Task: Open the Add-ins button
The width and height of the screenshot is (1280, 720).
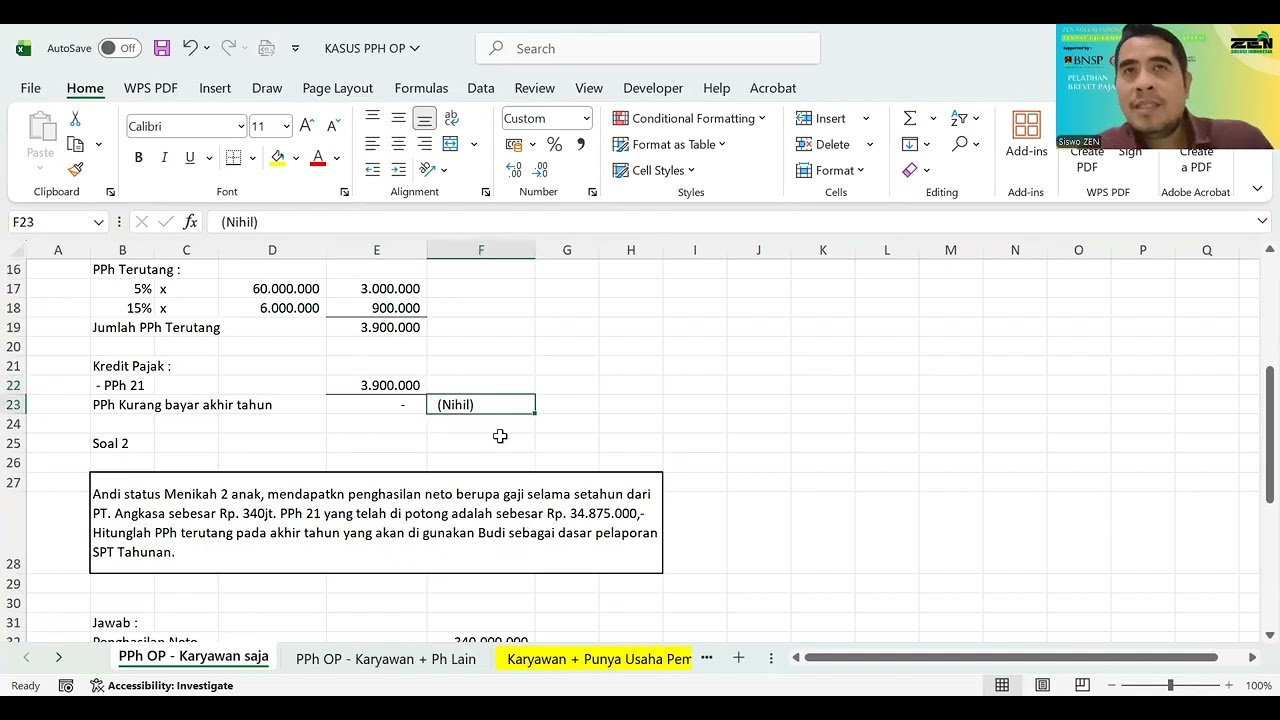Action: pyautogui.click(x=1026, y=135)
